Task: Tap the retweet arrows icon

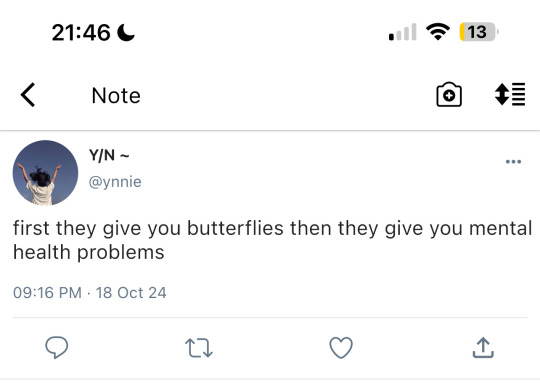Action: [x=199, y=348]
